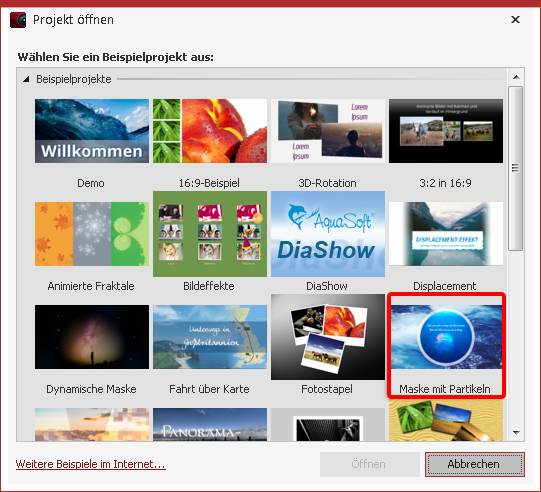Open the Weitere Beispiele im Internet link

tap(90, 464)
